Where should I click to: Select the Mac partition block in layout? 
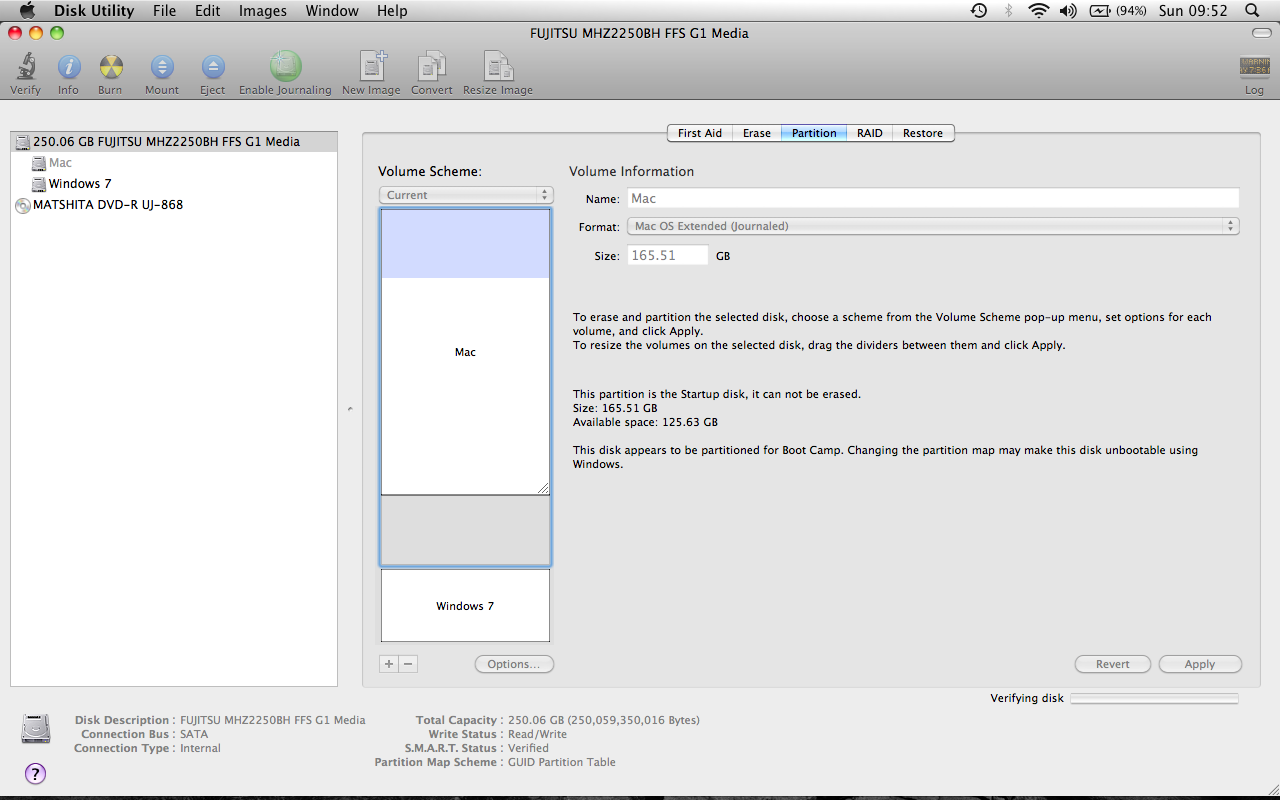click(x=465, y=352)
